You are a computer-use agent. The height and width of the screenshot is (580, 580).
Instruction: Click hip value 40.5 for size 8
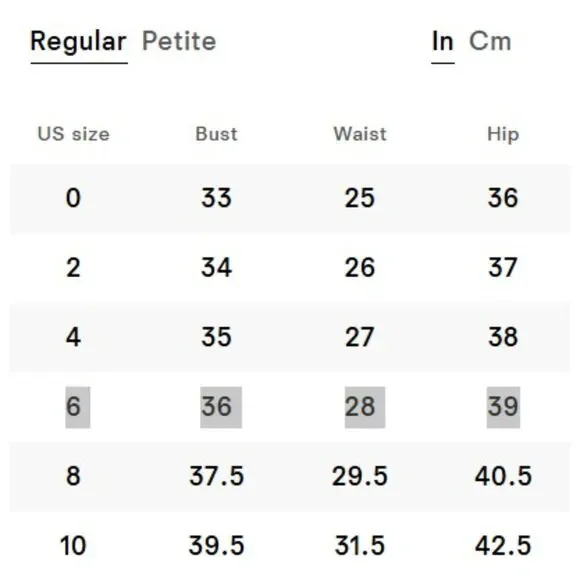503,476
